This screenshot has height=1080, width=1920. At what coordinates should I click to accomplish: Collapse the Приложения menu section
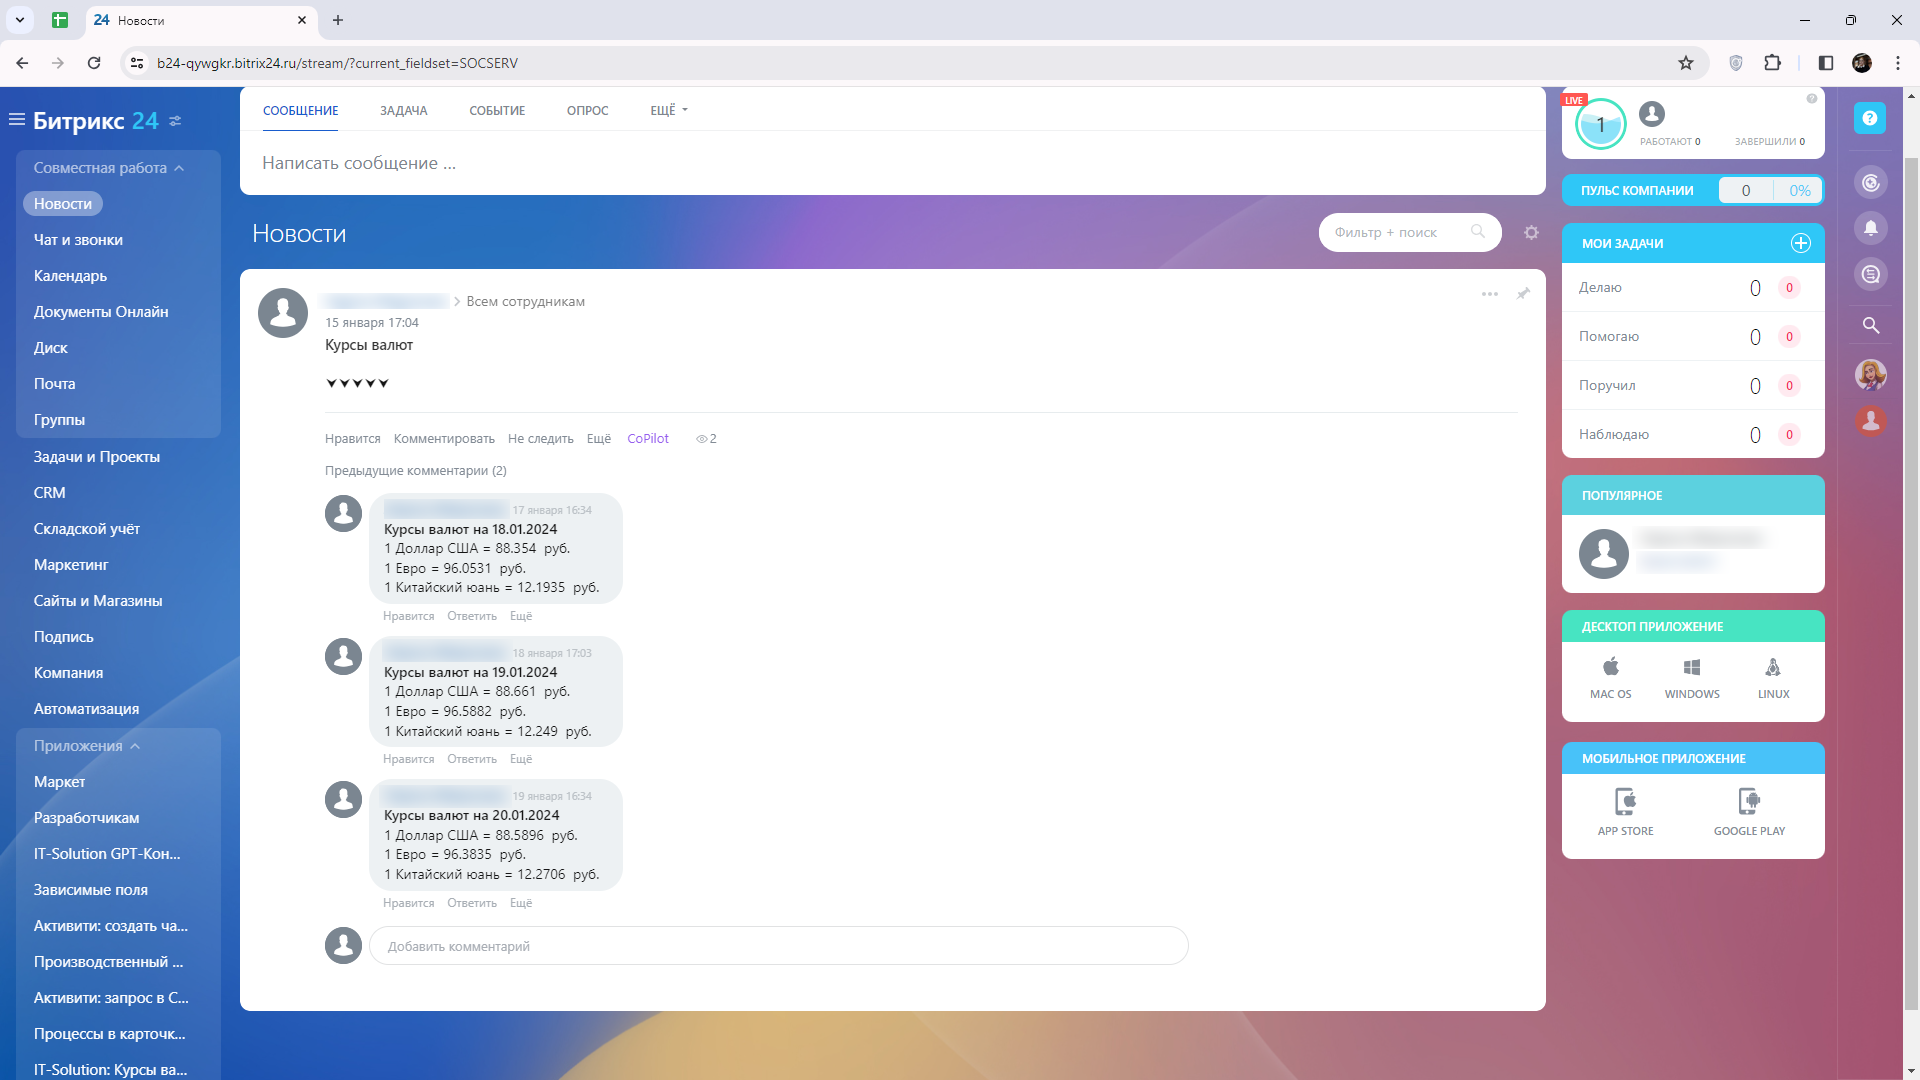coord(135,746)
